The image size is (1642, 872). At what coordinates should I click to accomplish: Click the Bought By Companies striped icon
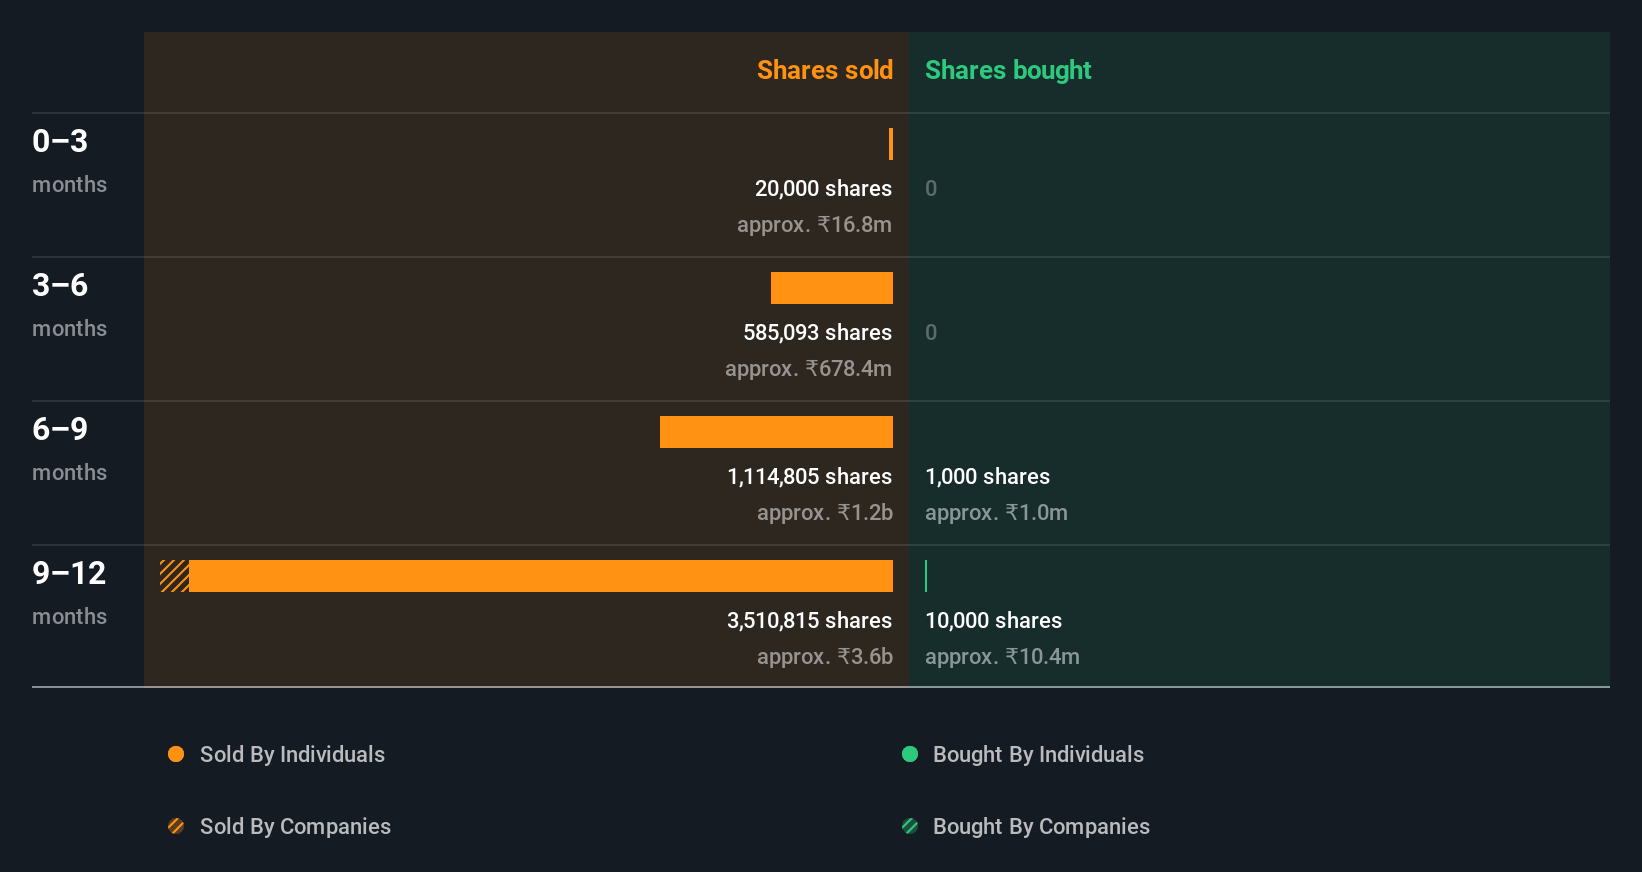click(910, 826)
